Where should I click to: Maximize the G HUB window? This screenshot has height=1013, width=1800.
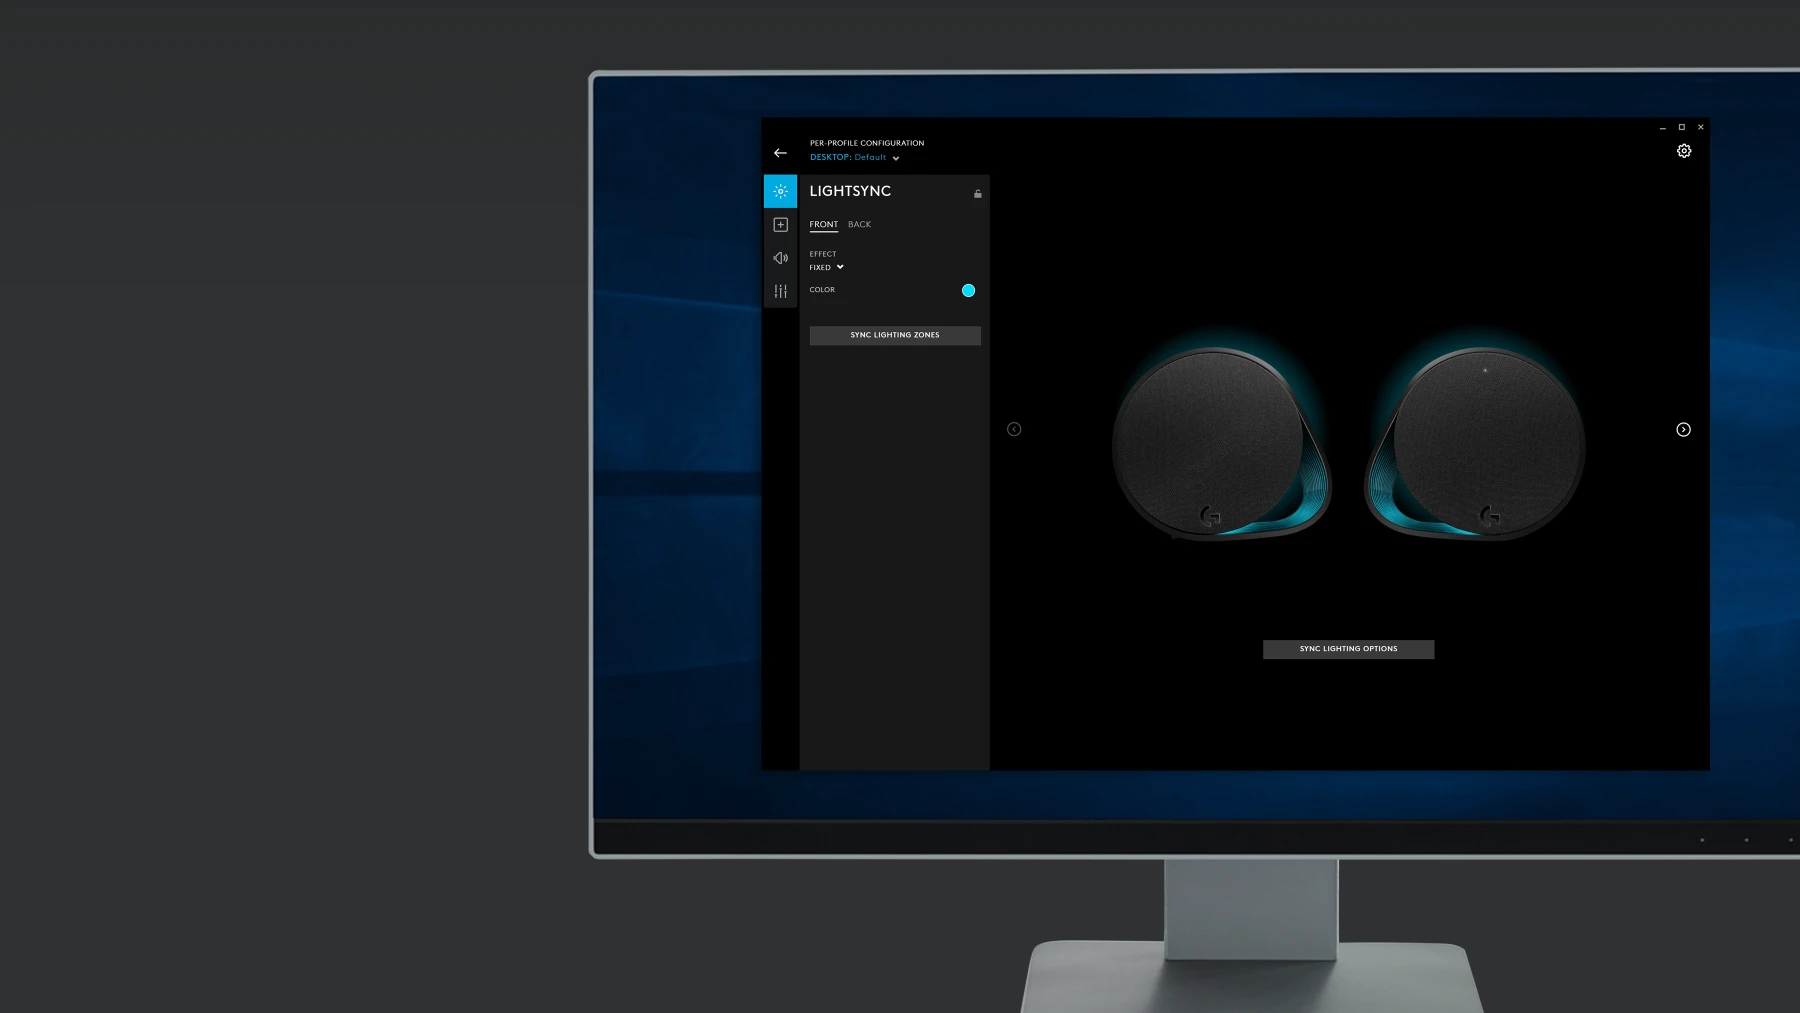[1682, 127]
